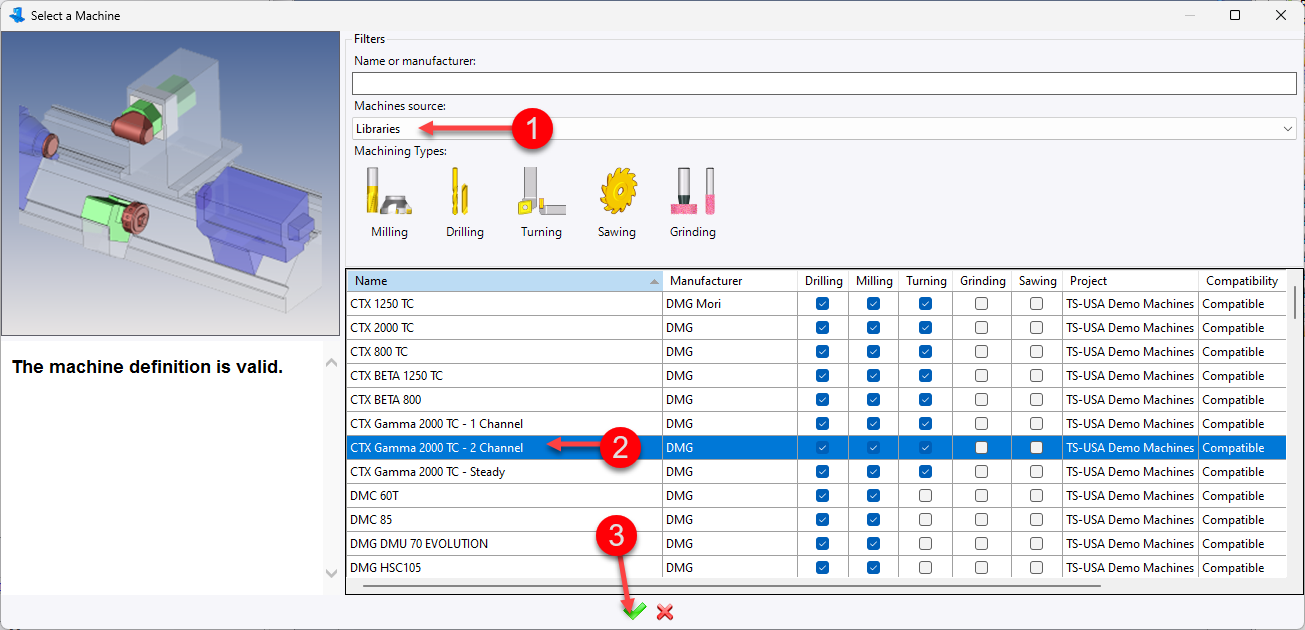Toggle Drilling checkbox for DMG DMU 70 EVOLUTION
The width and height of the screenshot is (1305, 630).
coord(822,544)
